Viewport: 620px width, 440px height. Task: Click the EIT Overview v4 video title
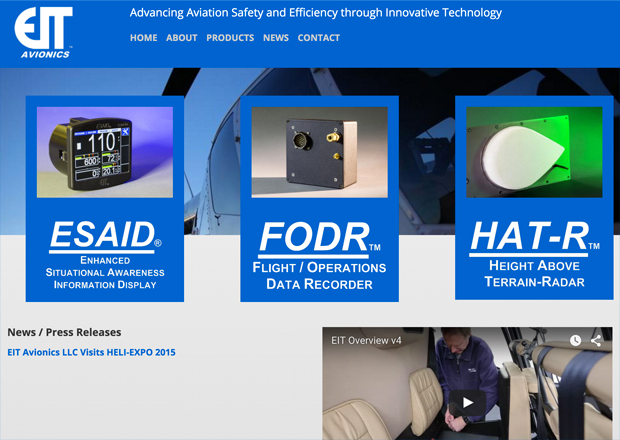(366, 340)
